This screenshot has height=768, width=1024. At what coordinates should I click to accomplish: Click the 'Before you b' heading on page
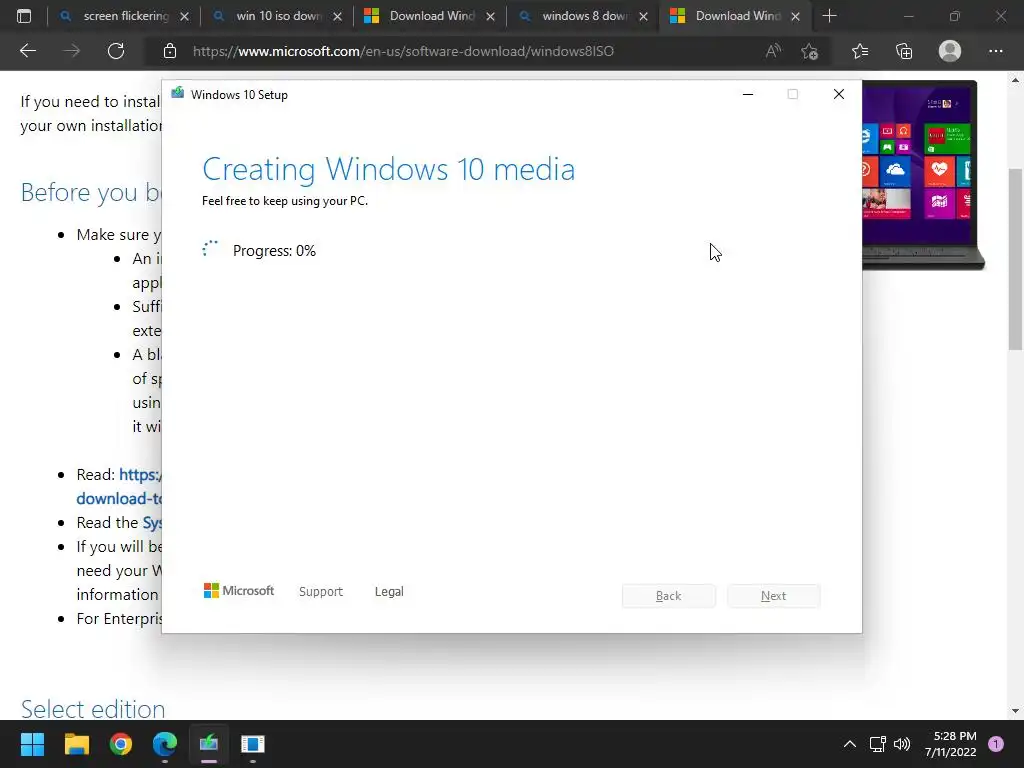click(x=91, y=193)
